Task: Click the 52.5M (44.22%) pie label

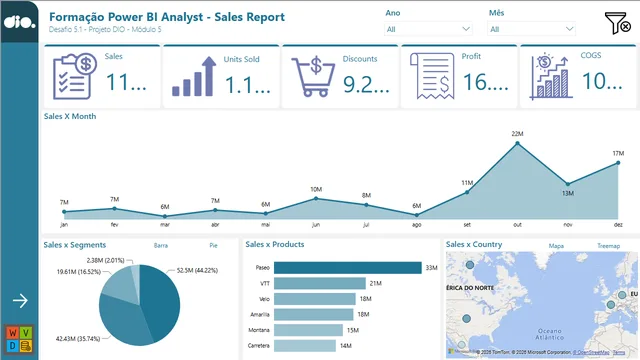Action: coord(197,270)
